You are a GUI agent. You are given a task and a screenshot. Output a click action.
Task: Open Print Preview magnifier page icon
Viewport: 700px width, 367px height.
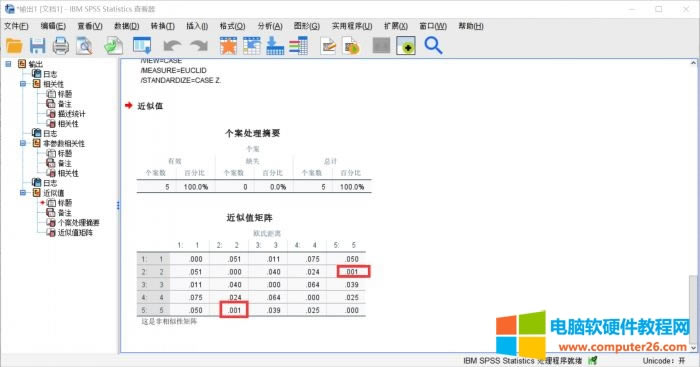coord(84,46)
